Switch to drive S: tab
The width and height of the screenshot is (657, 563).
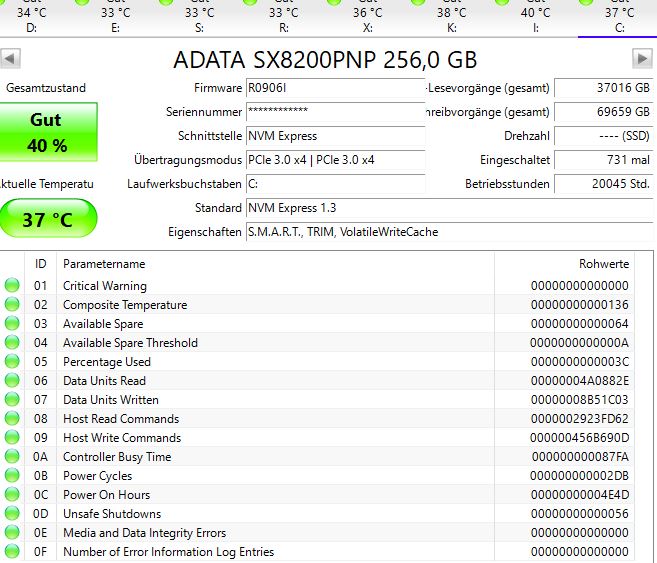point(199,17)
